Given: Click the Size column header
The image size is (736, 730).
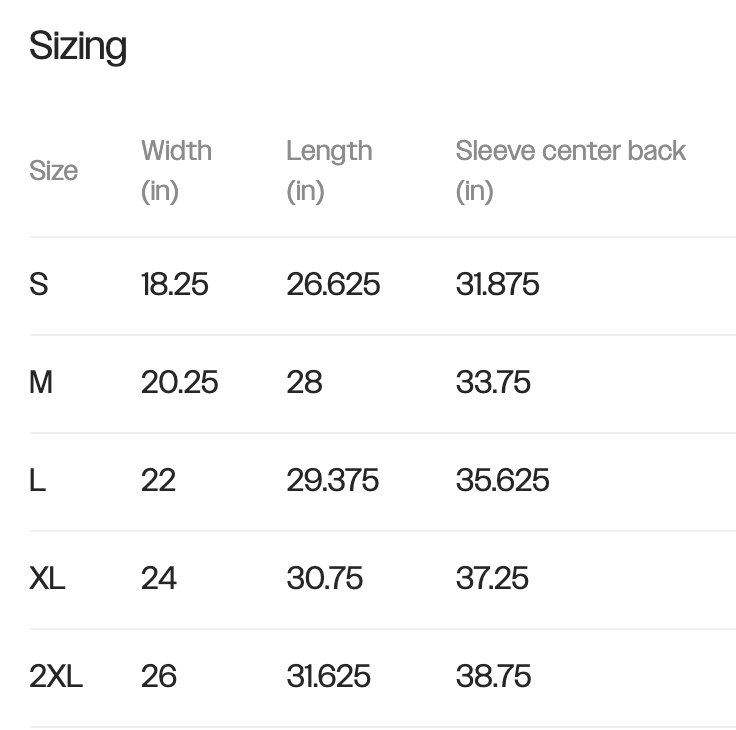Looking at the screenshot, I should (53, 171).
